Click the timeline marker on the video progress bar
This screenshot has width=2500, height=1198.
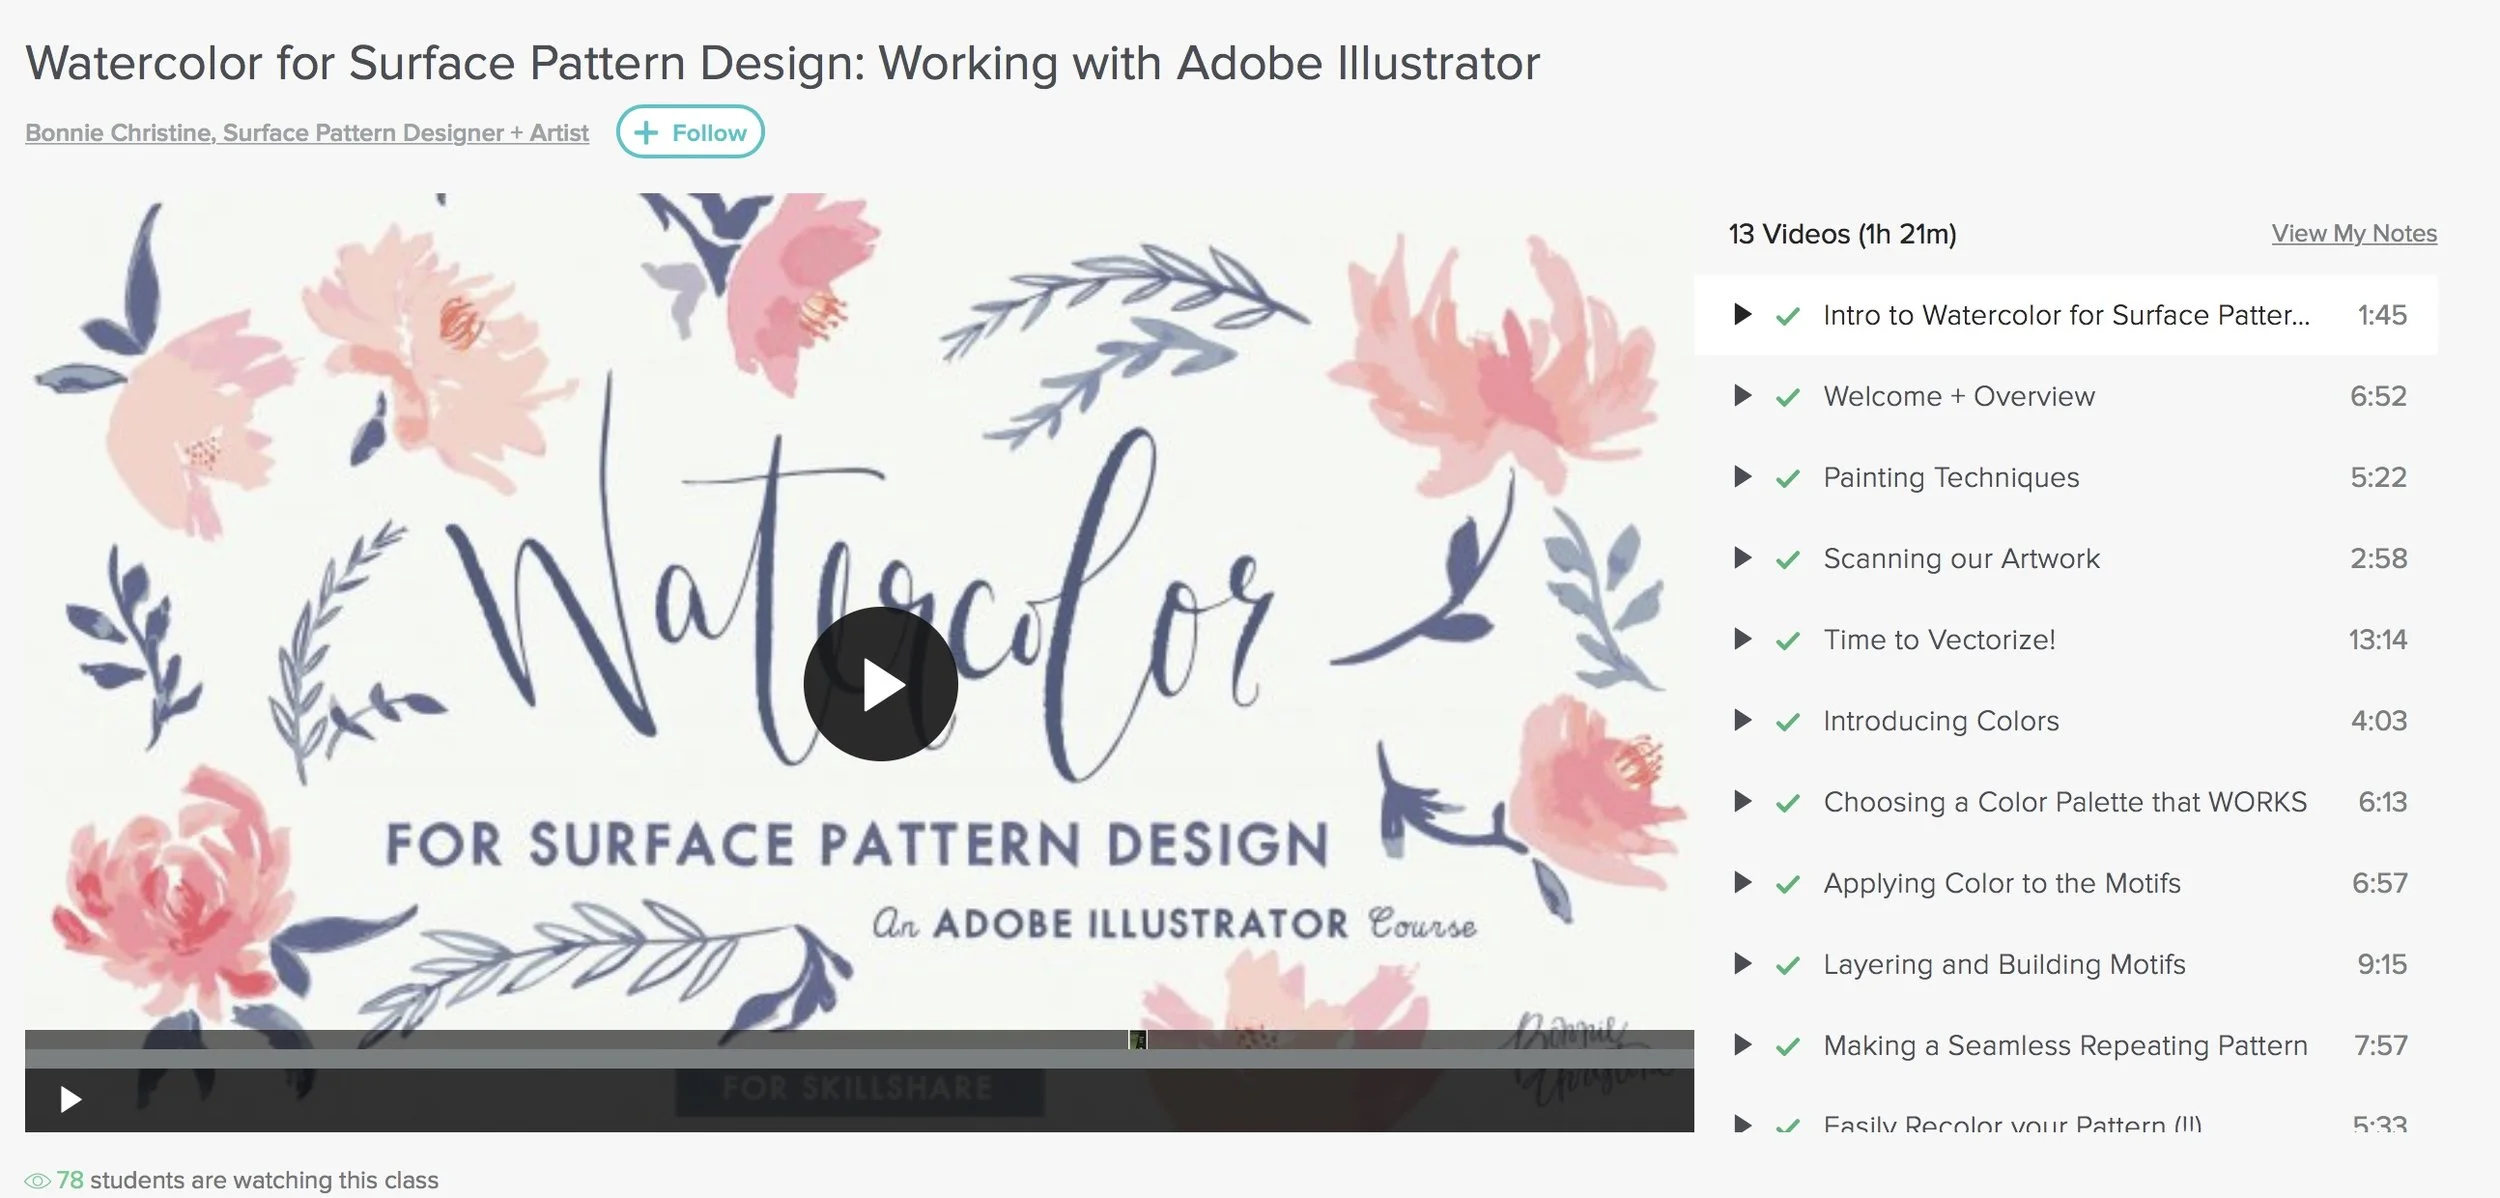point(1138,1040)
